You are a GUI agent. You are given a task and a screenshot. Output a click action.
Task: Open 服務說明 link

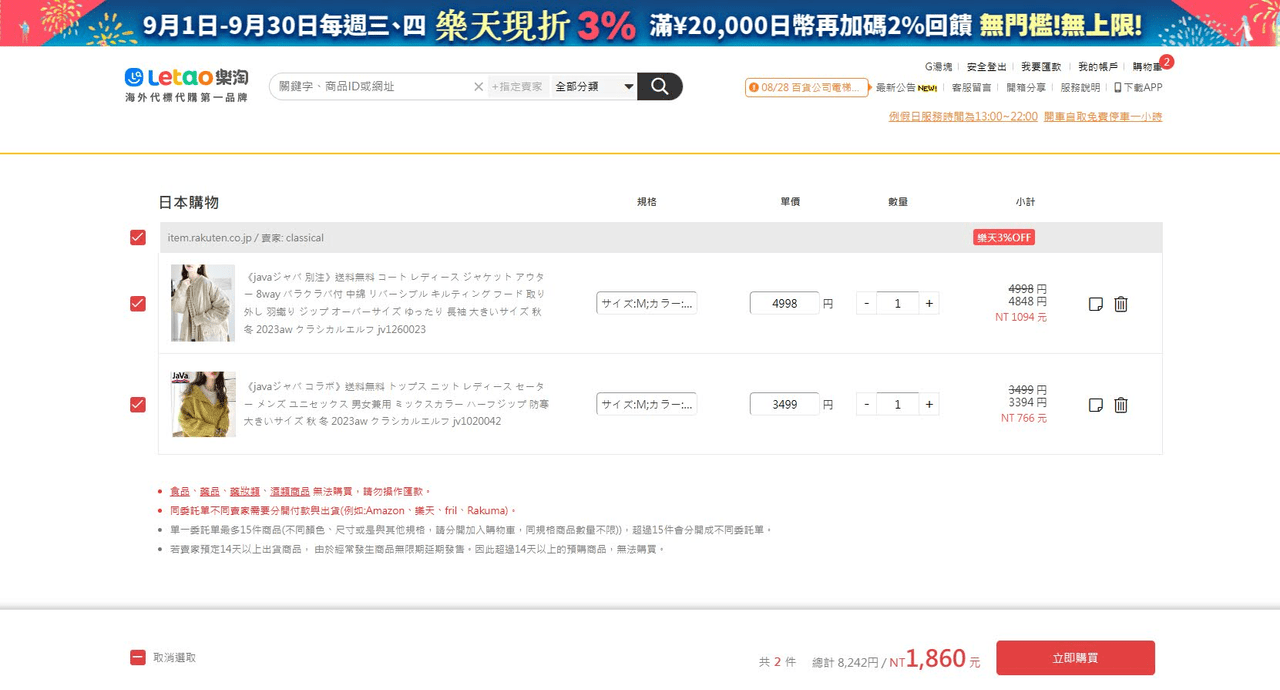click(1080, 87)
